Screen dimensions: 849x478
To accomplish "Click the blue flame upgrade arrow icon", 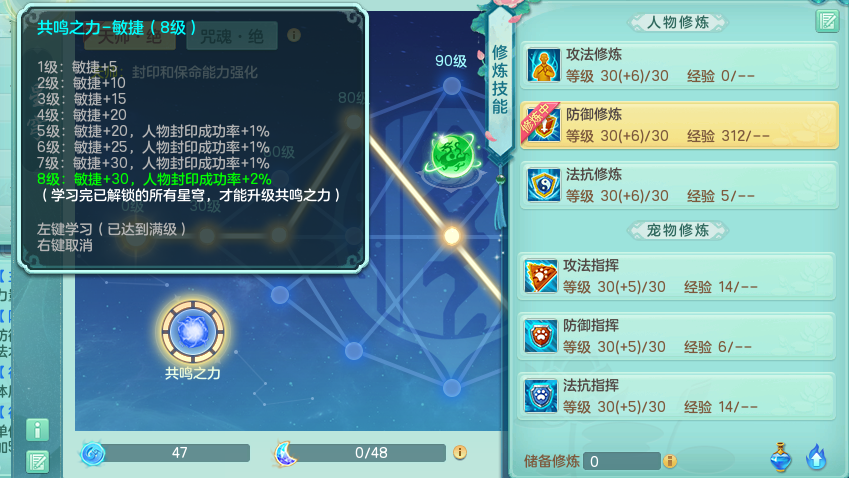I will (x=816, y=457).
